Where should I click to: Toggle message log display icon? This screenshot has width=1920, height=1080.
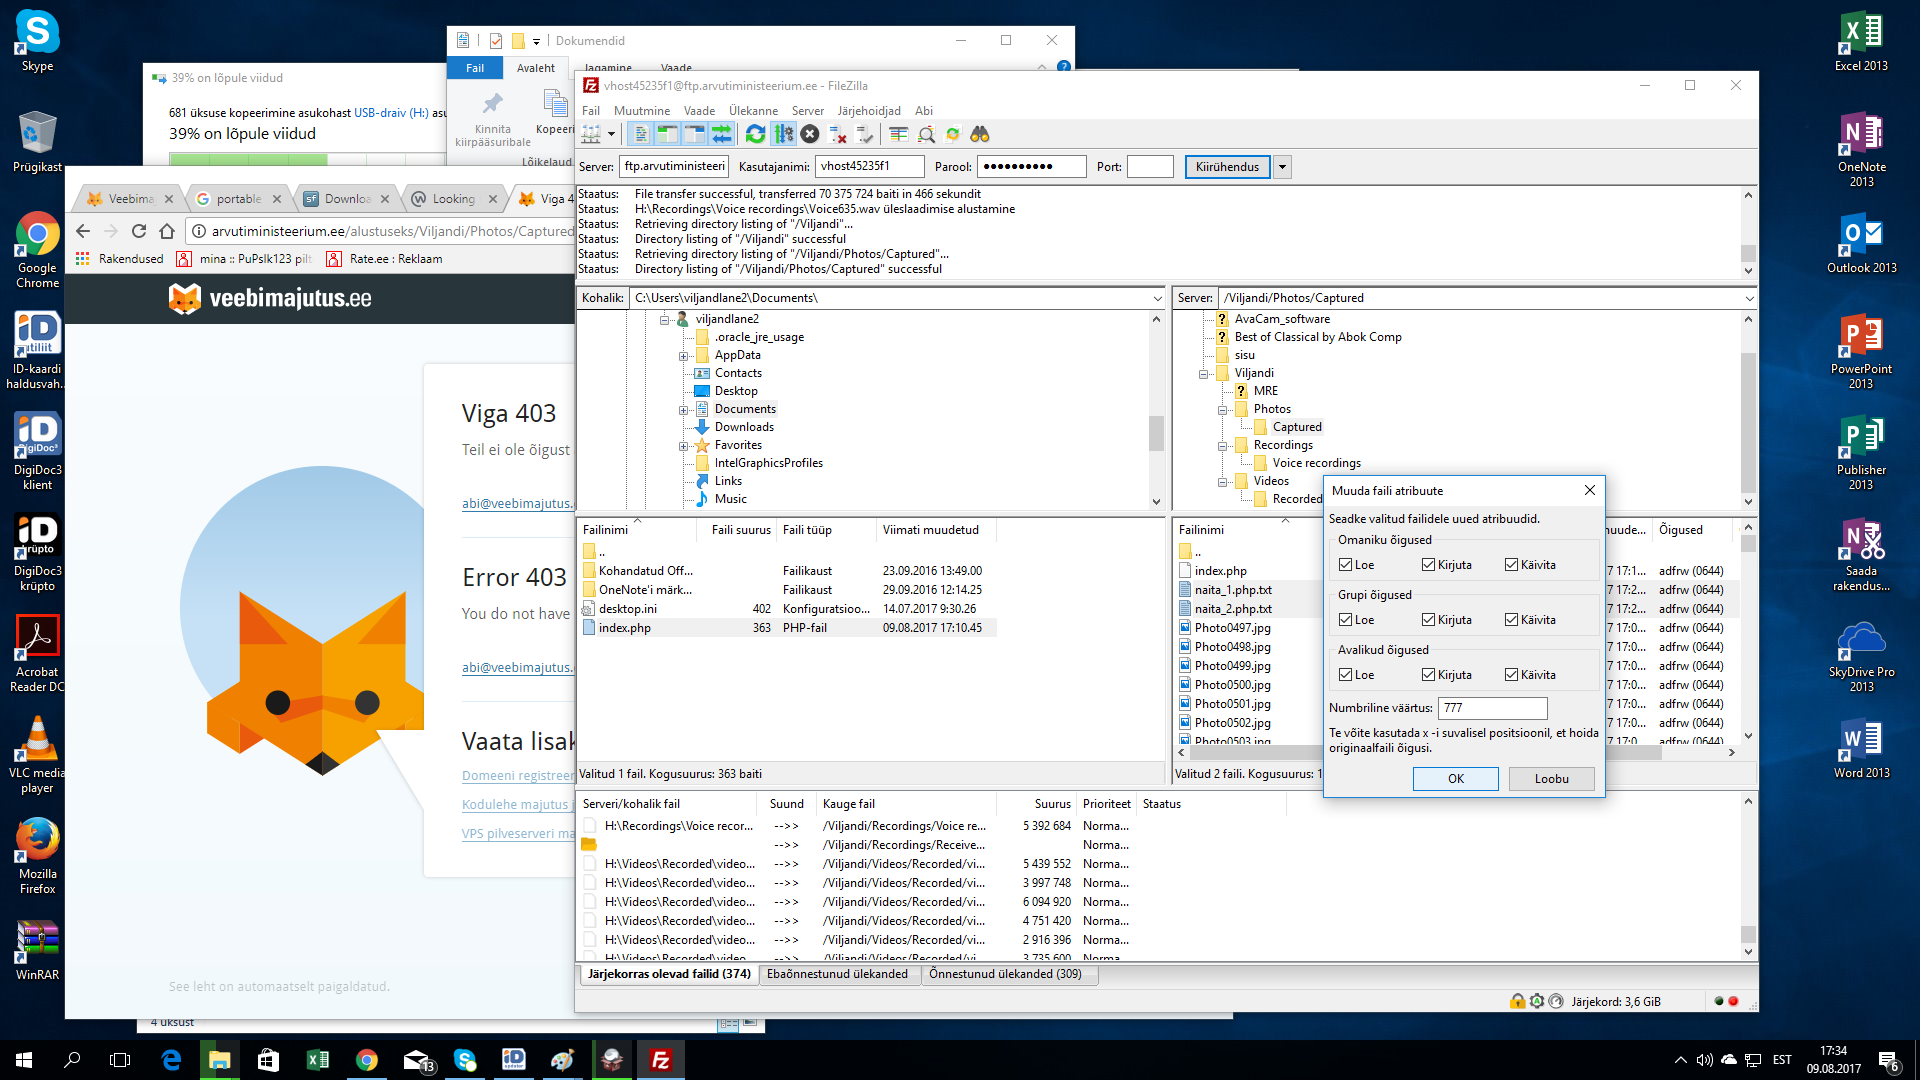pos(641,134)
